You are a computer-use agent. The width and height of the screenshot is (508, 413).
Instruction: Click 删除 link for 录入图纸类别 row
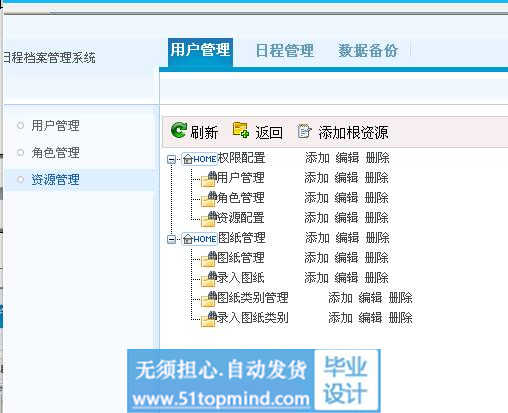click(401, 318)
